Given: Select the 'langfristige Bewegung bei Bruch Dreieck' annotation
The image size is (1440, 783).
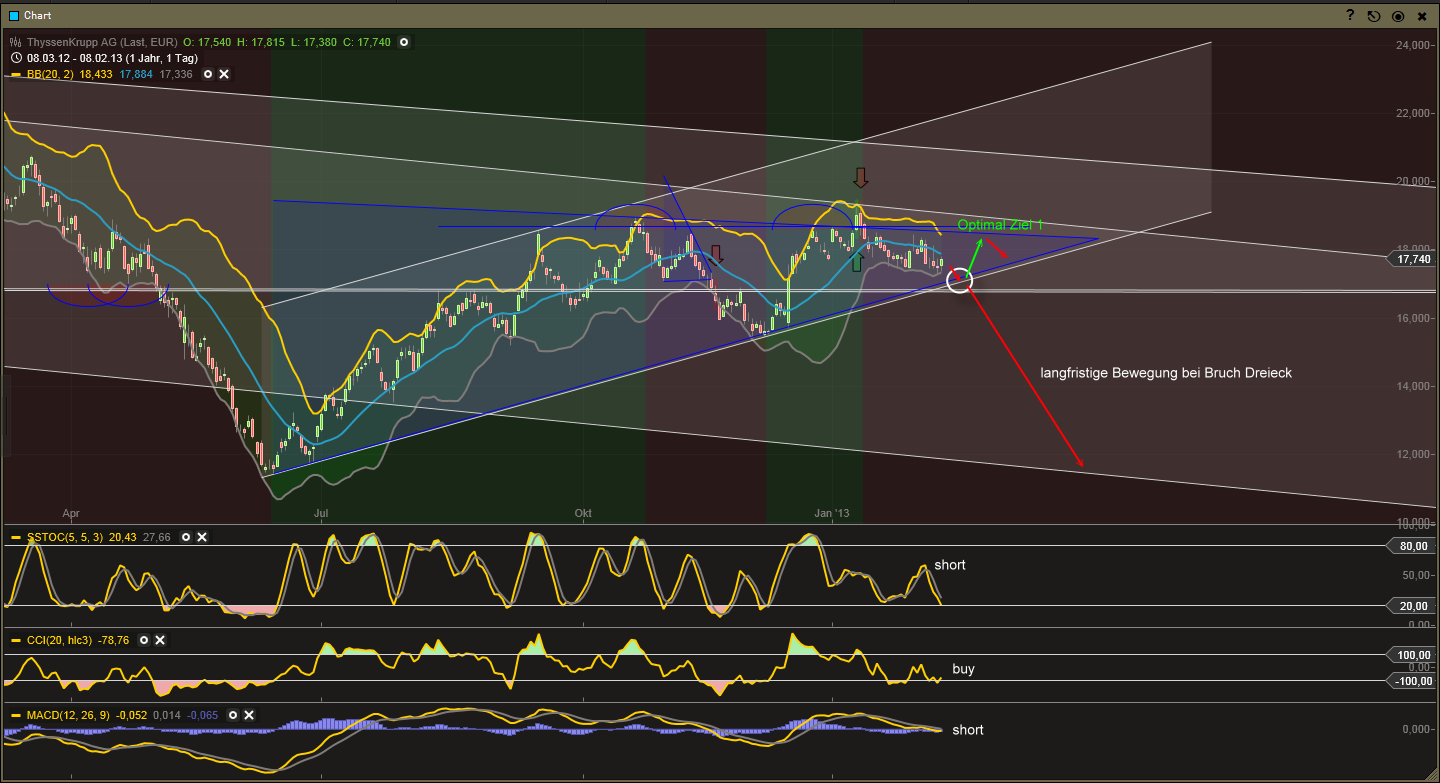Looking at the screenshot, I should (x=1166, y=373).
